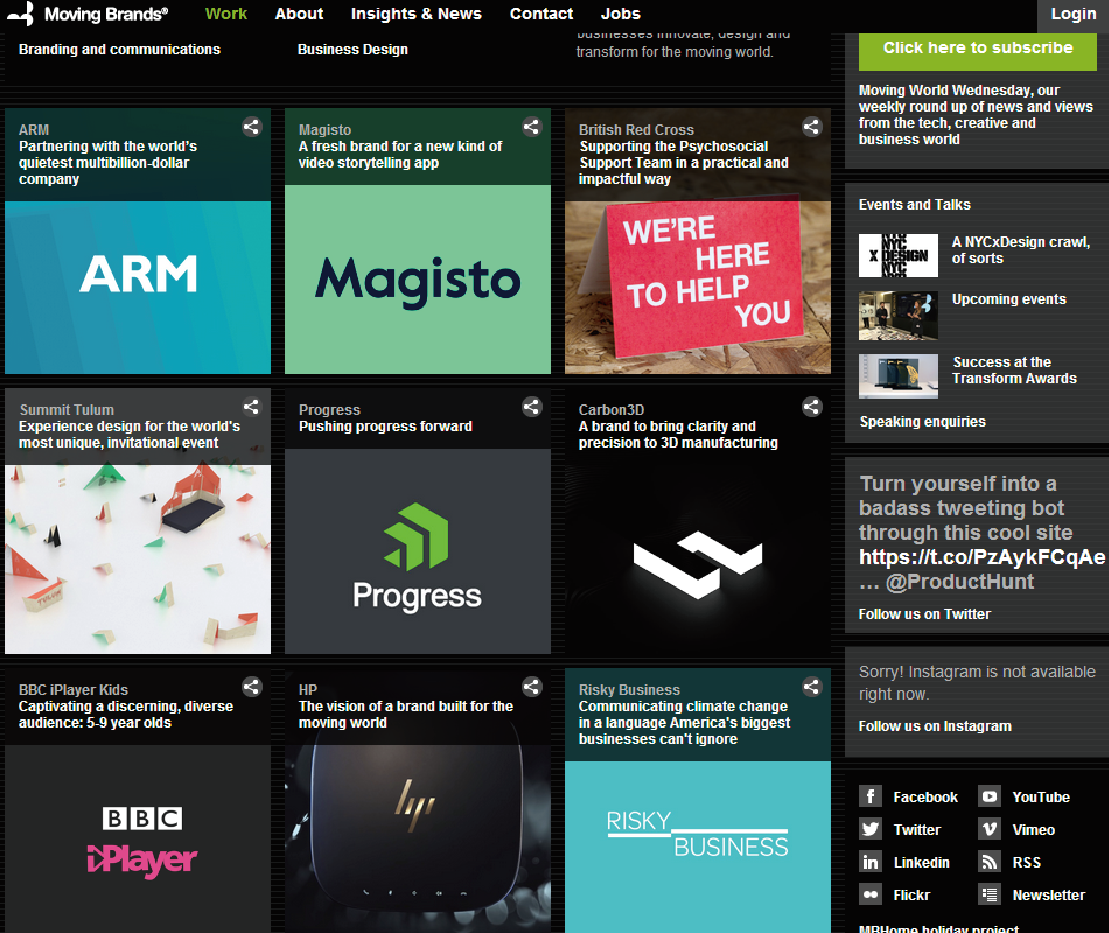Open the Transform Awards thumbnail
Image resolution: width=1109 pixels, height=933 pixels.
pos(898,376)
